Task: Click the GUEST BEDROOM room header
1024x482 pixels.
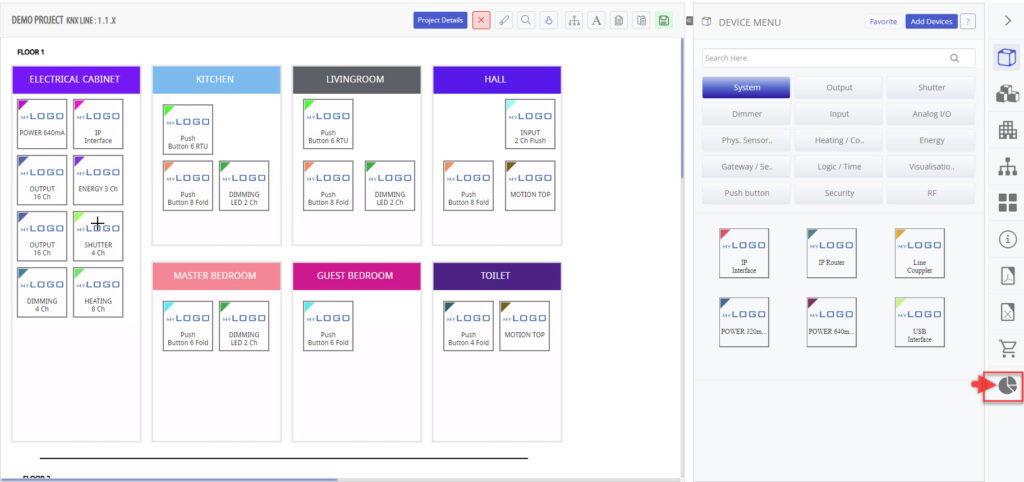Action: pyautogui.click(x=357, y=276)
